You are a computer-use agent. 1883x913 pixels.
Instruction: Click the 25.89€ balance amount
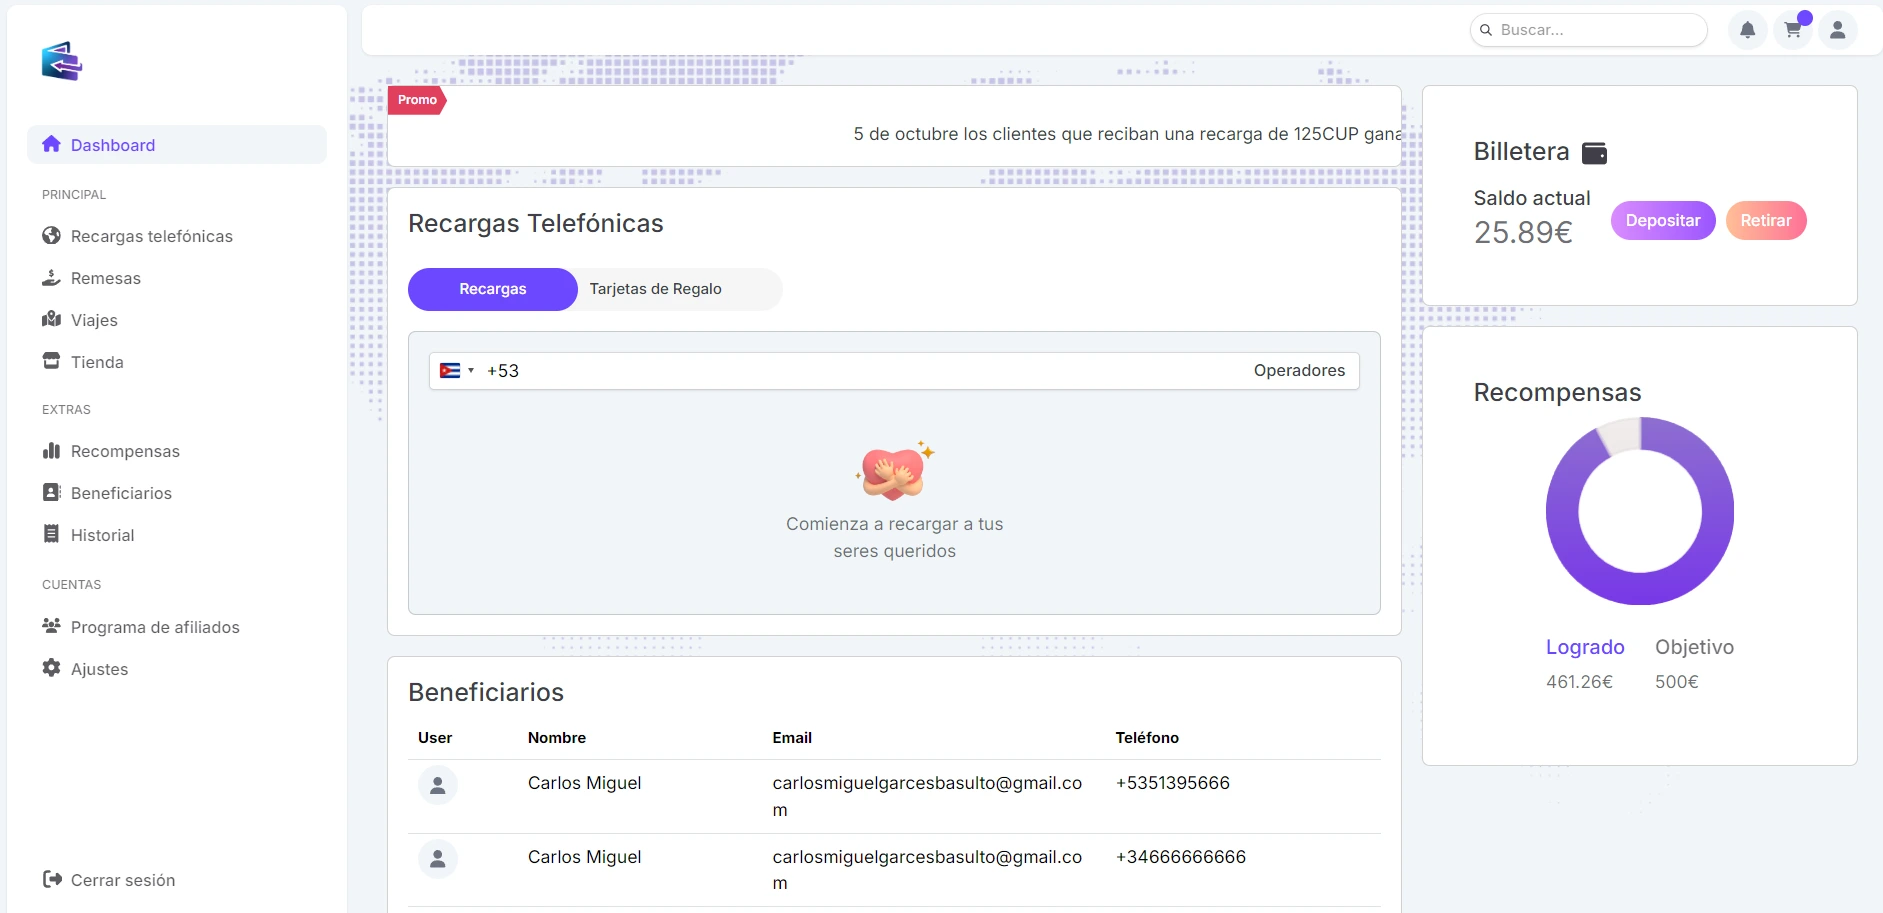coord(1523,232)
